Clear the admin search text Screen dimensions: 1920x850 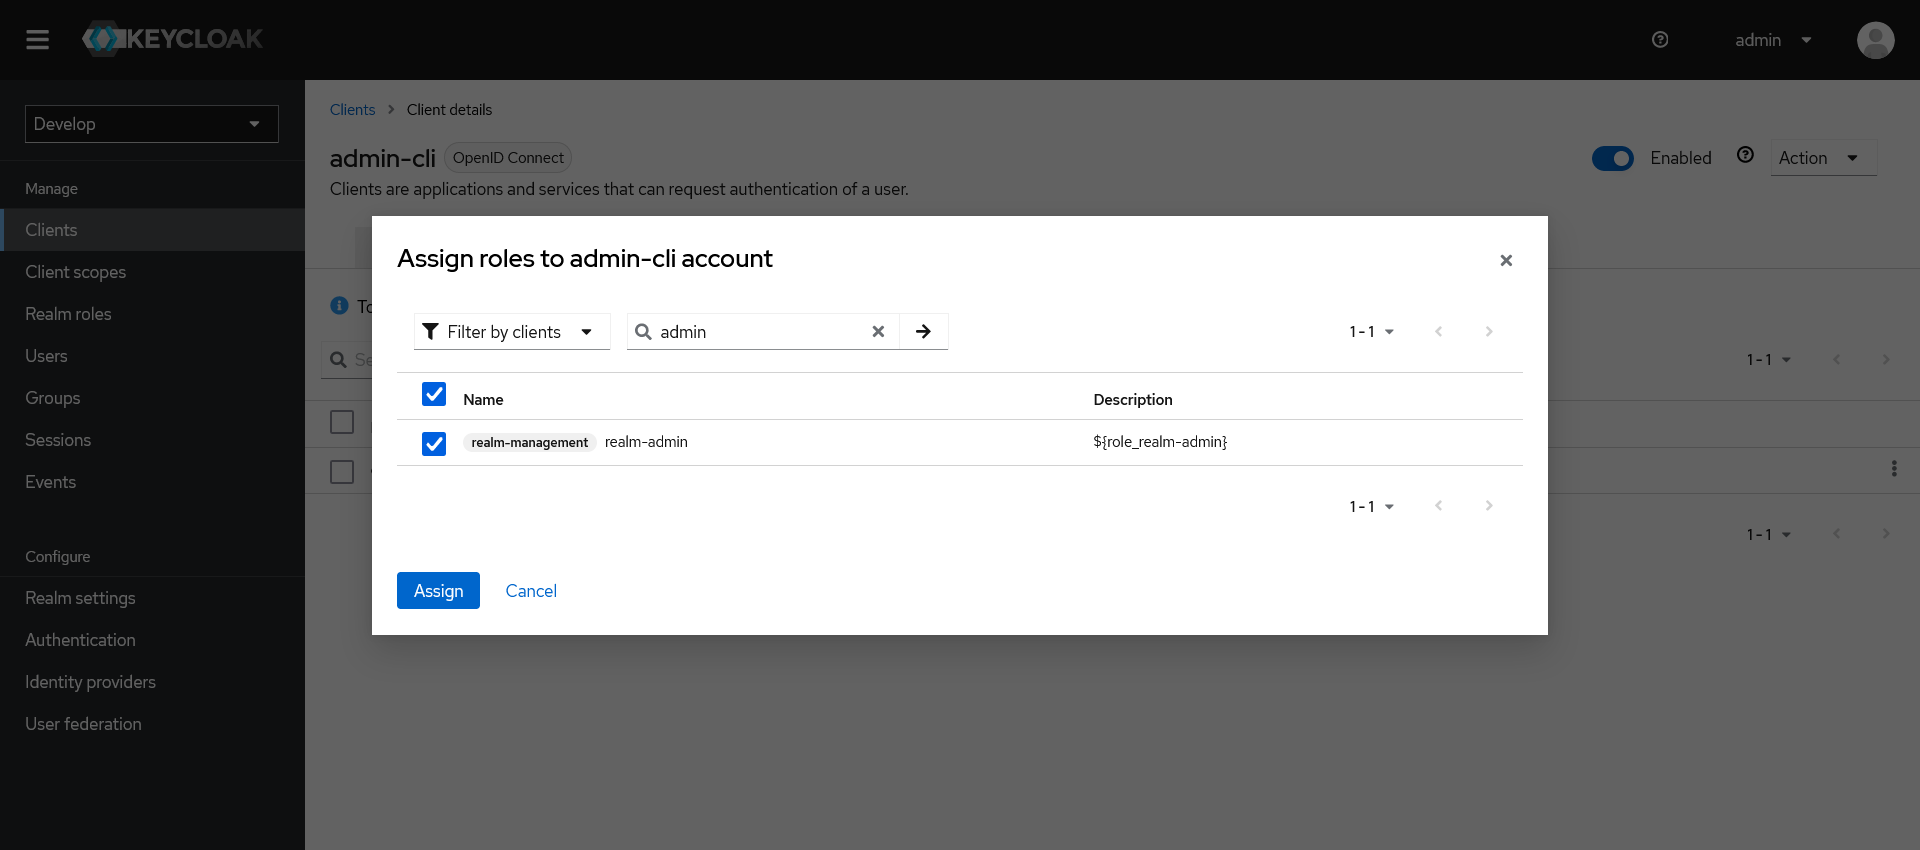(x=878, y=332)
